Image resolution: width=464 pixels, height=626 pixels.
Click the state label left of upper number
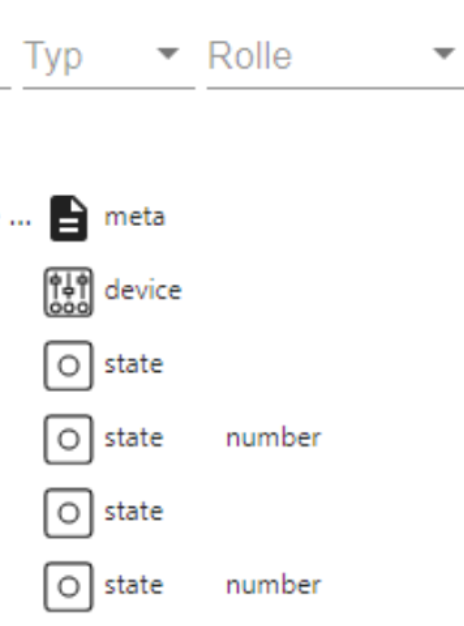(x=134, y=438)
